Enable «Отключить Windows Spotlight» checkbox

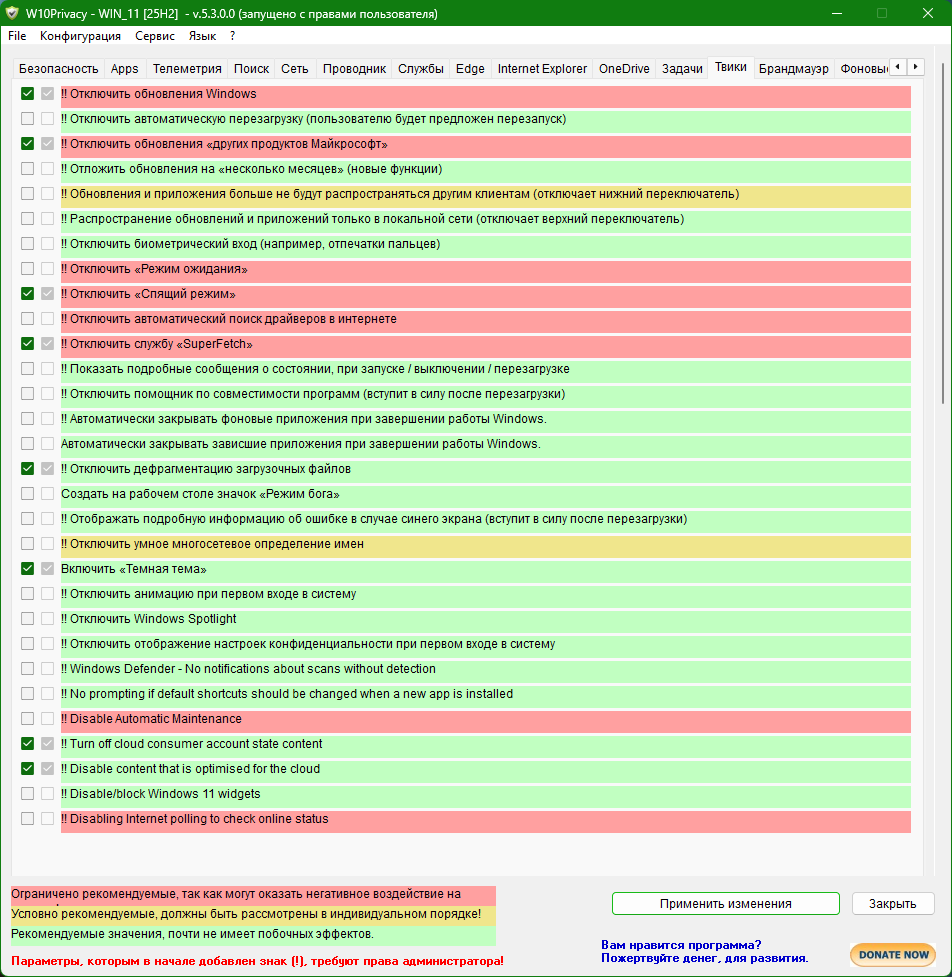28,619
